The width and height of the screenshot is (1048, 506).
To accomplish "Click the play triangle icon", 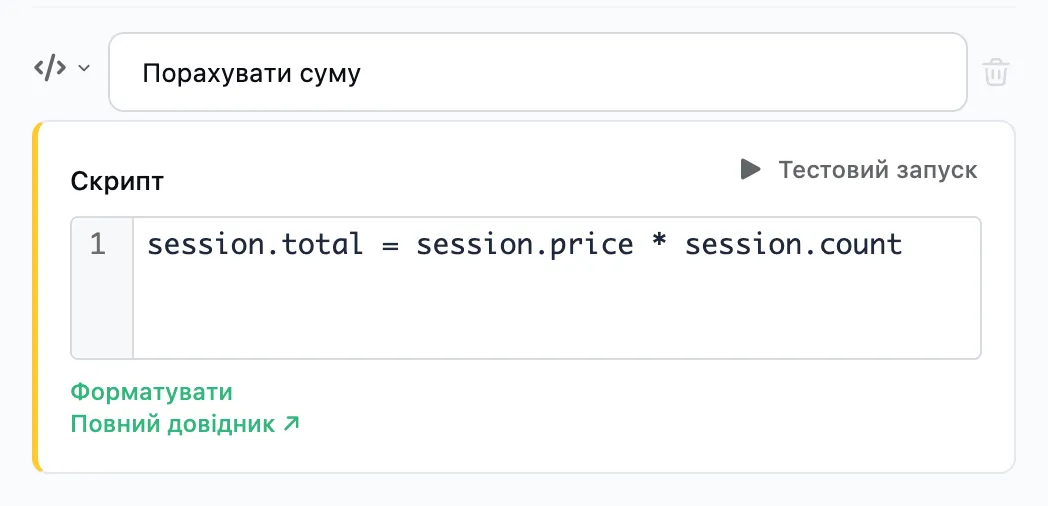I will pyautogui.click(x=751, y=170).
